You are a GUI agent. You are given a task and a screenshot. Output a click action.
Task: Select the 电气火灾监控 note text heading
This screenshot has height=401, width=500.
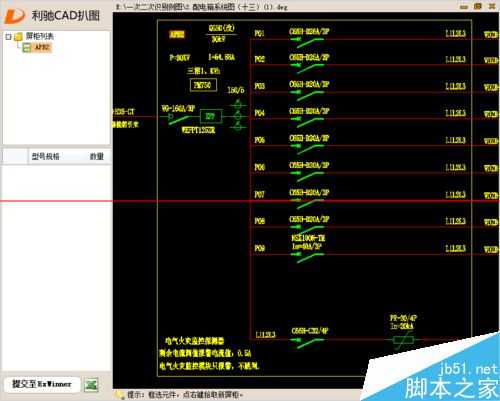tap(194, 341)
